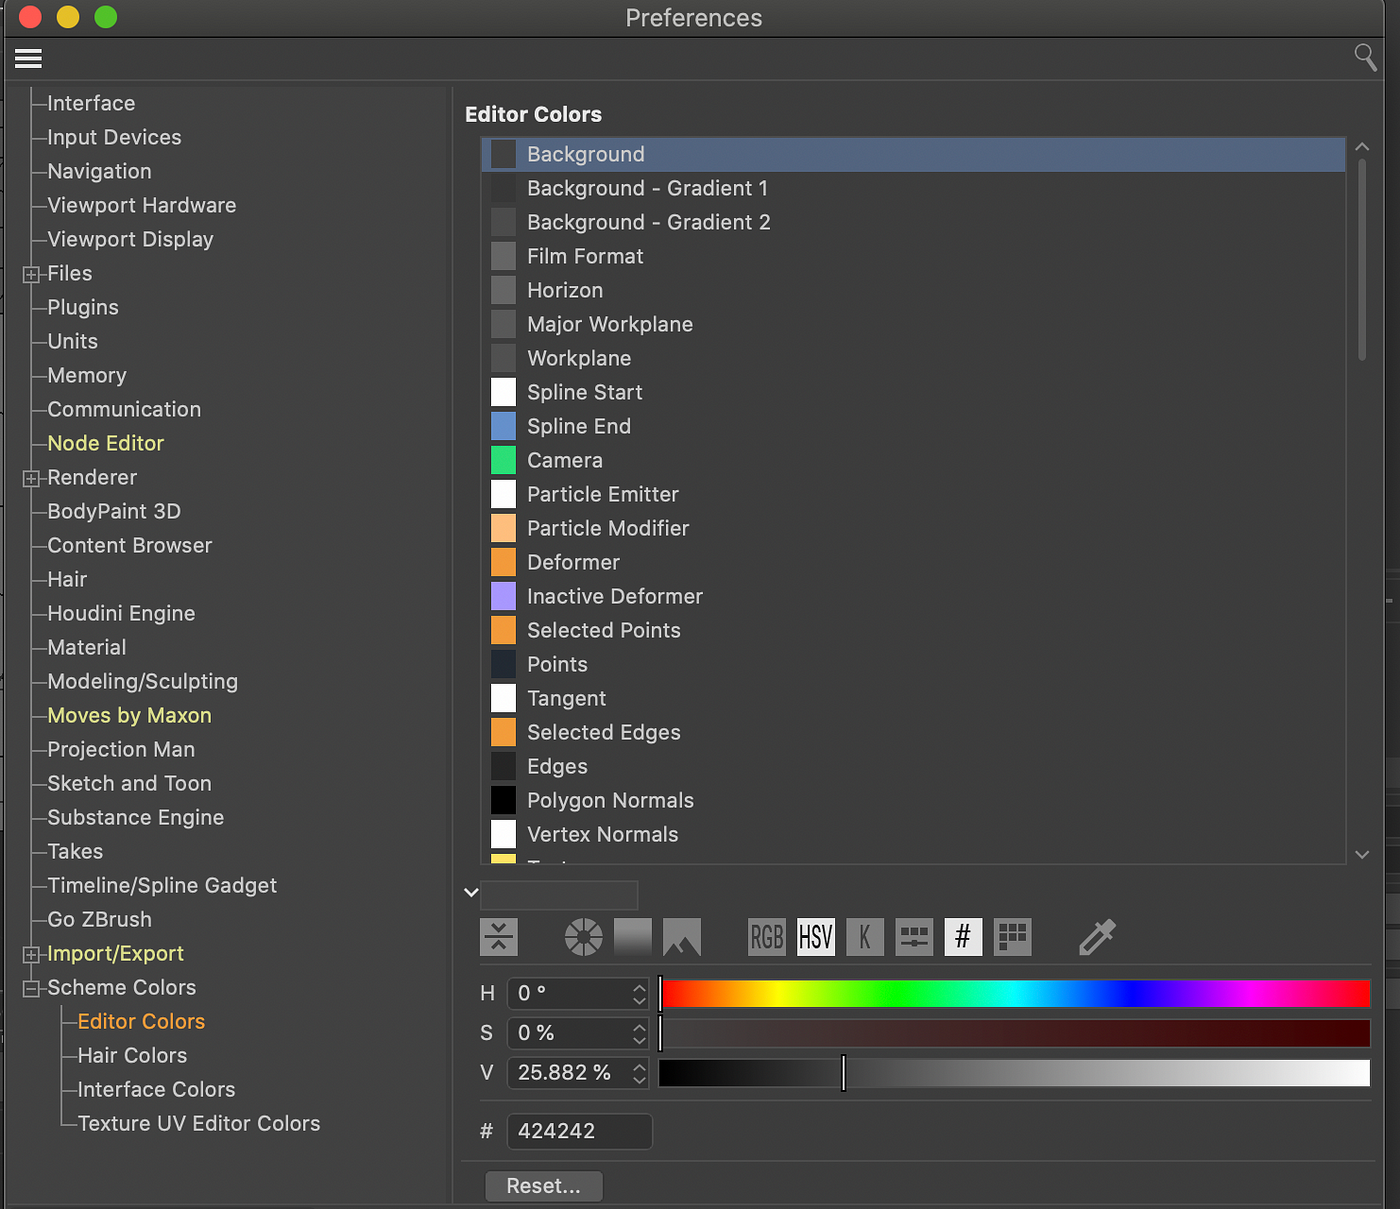Toggle the HSV sliders mode
The image size is (1400, 1209).
(x=816, y=937)
